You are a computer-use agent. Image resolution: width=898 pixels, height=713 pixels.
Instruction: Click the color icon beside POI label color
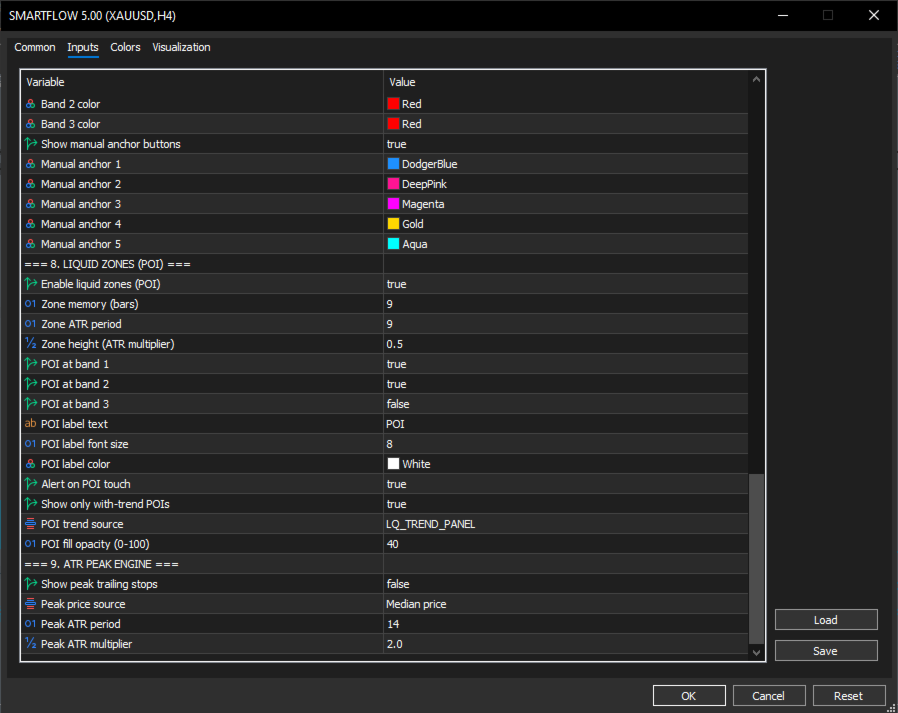(x=30, y=464)
